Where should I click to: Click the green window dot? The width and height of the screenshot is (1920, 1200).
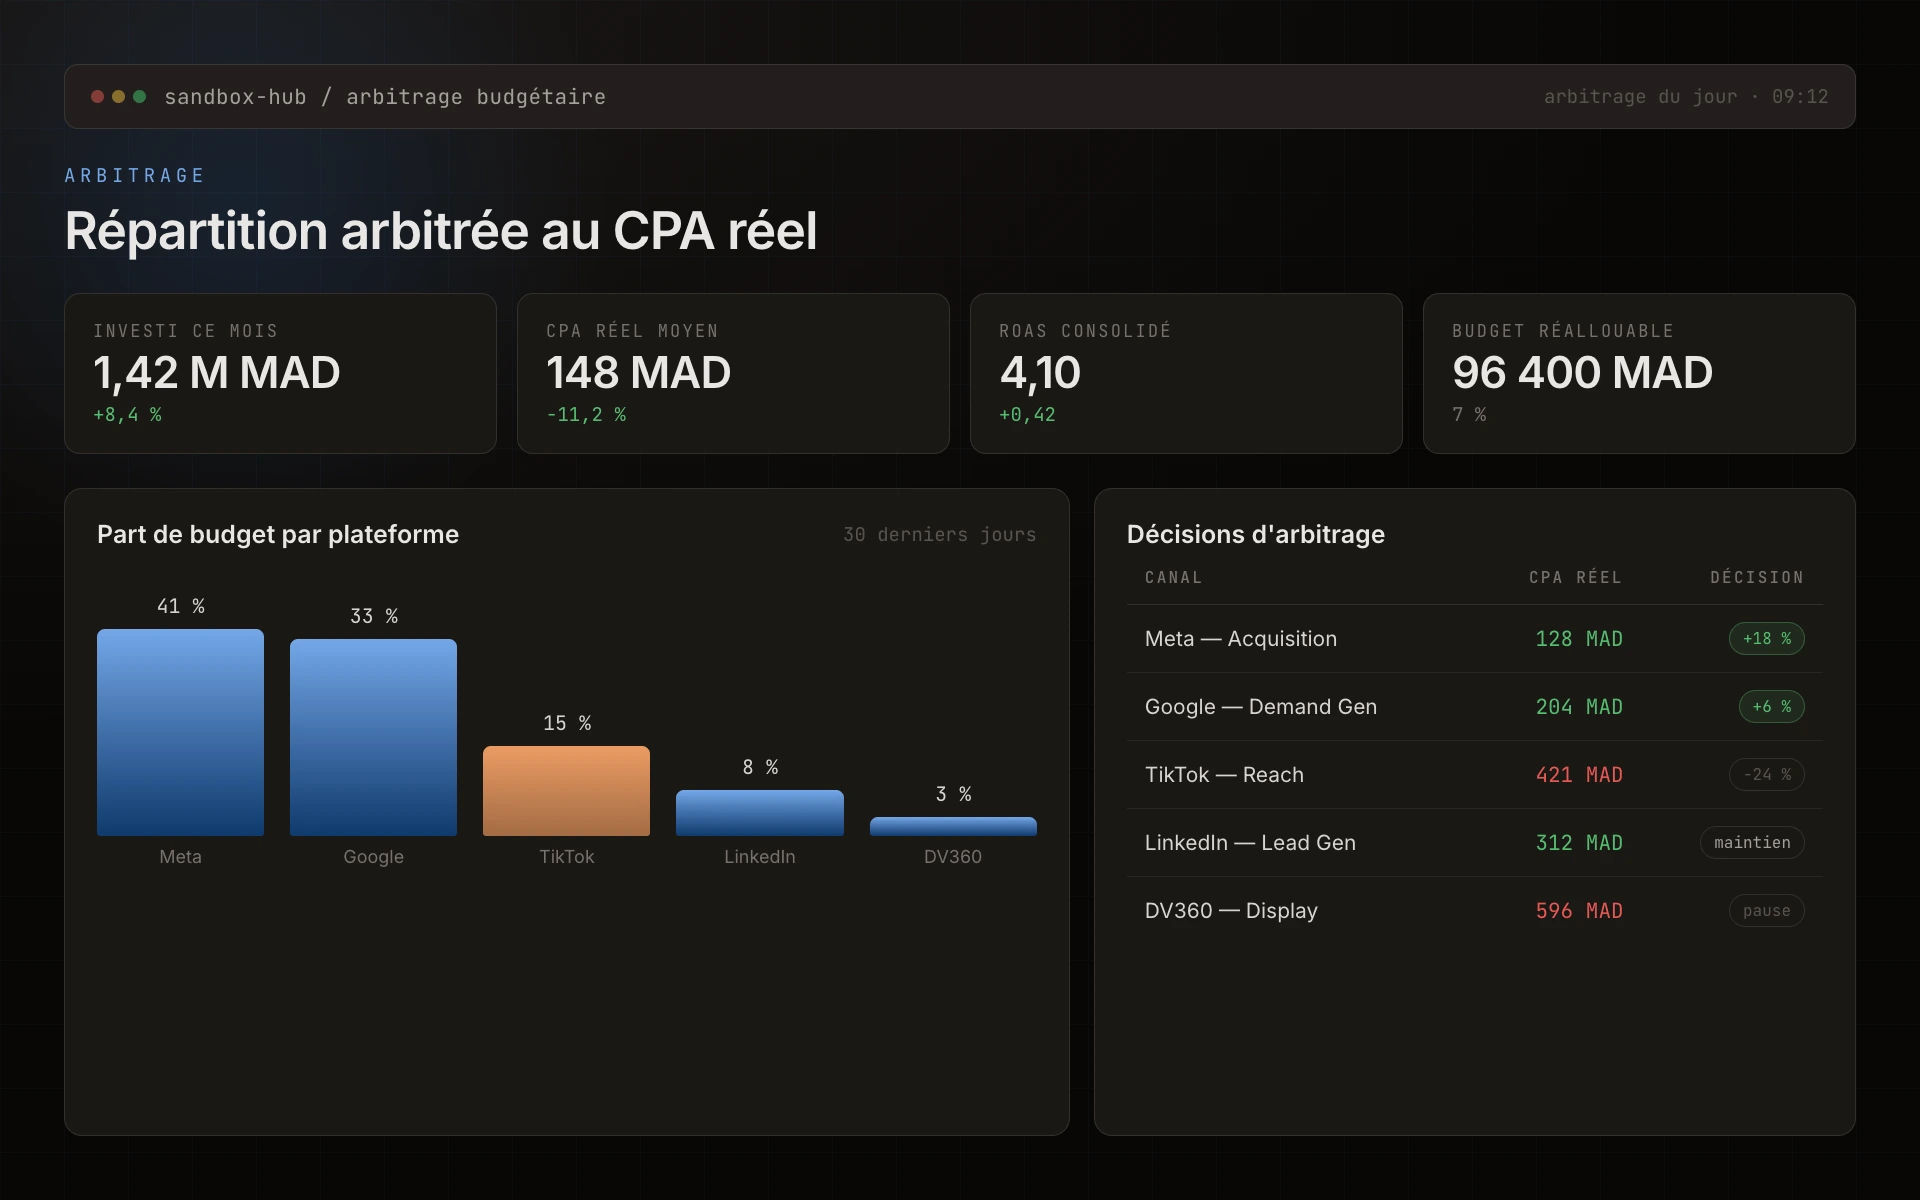coord(140,97)
